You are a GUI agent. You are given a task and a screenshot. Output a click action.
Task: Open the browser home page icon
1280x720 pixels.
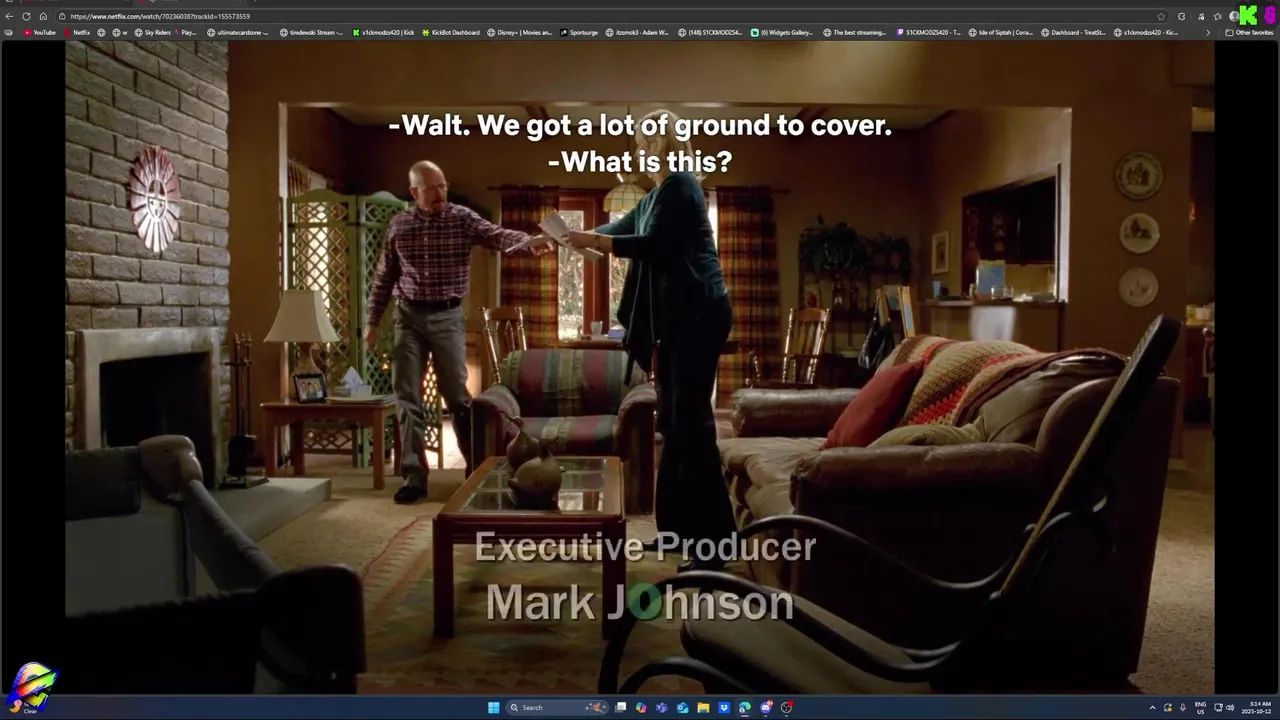pos(43,16)
